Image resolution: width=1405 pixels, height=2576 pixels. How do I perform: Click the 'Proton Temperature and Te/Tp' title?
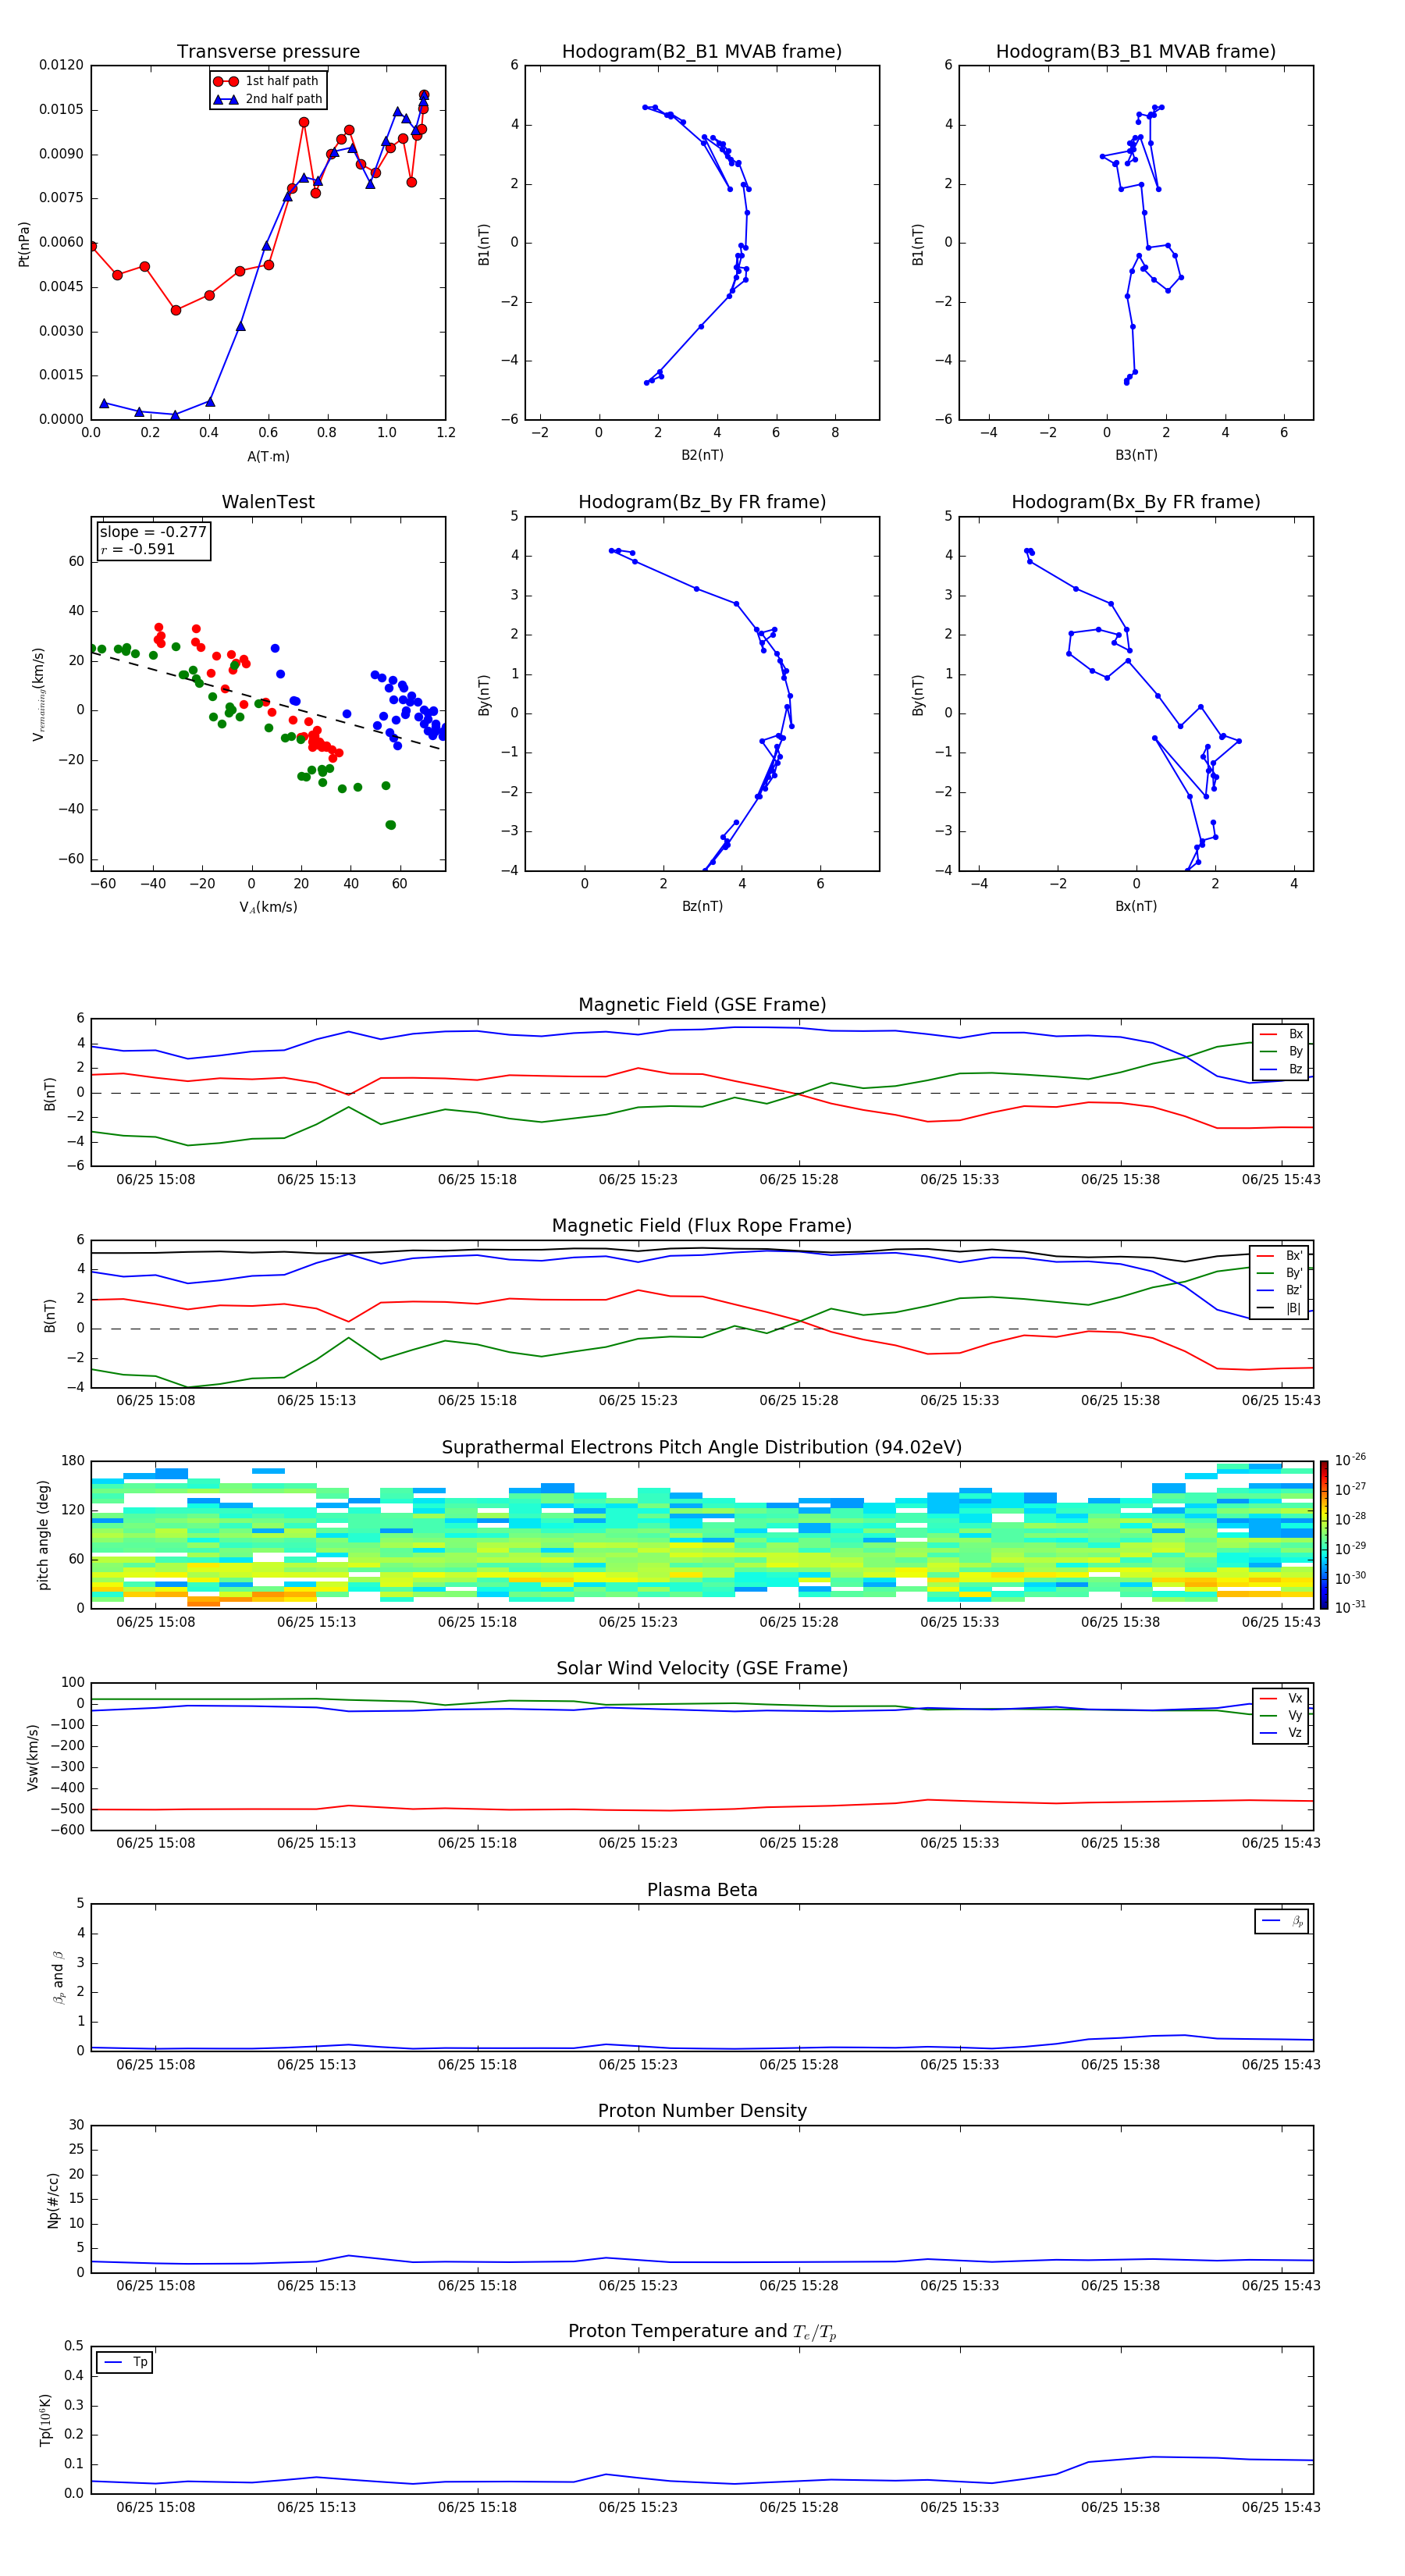point(702,2332)
